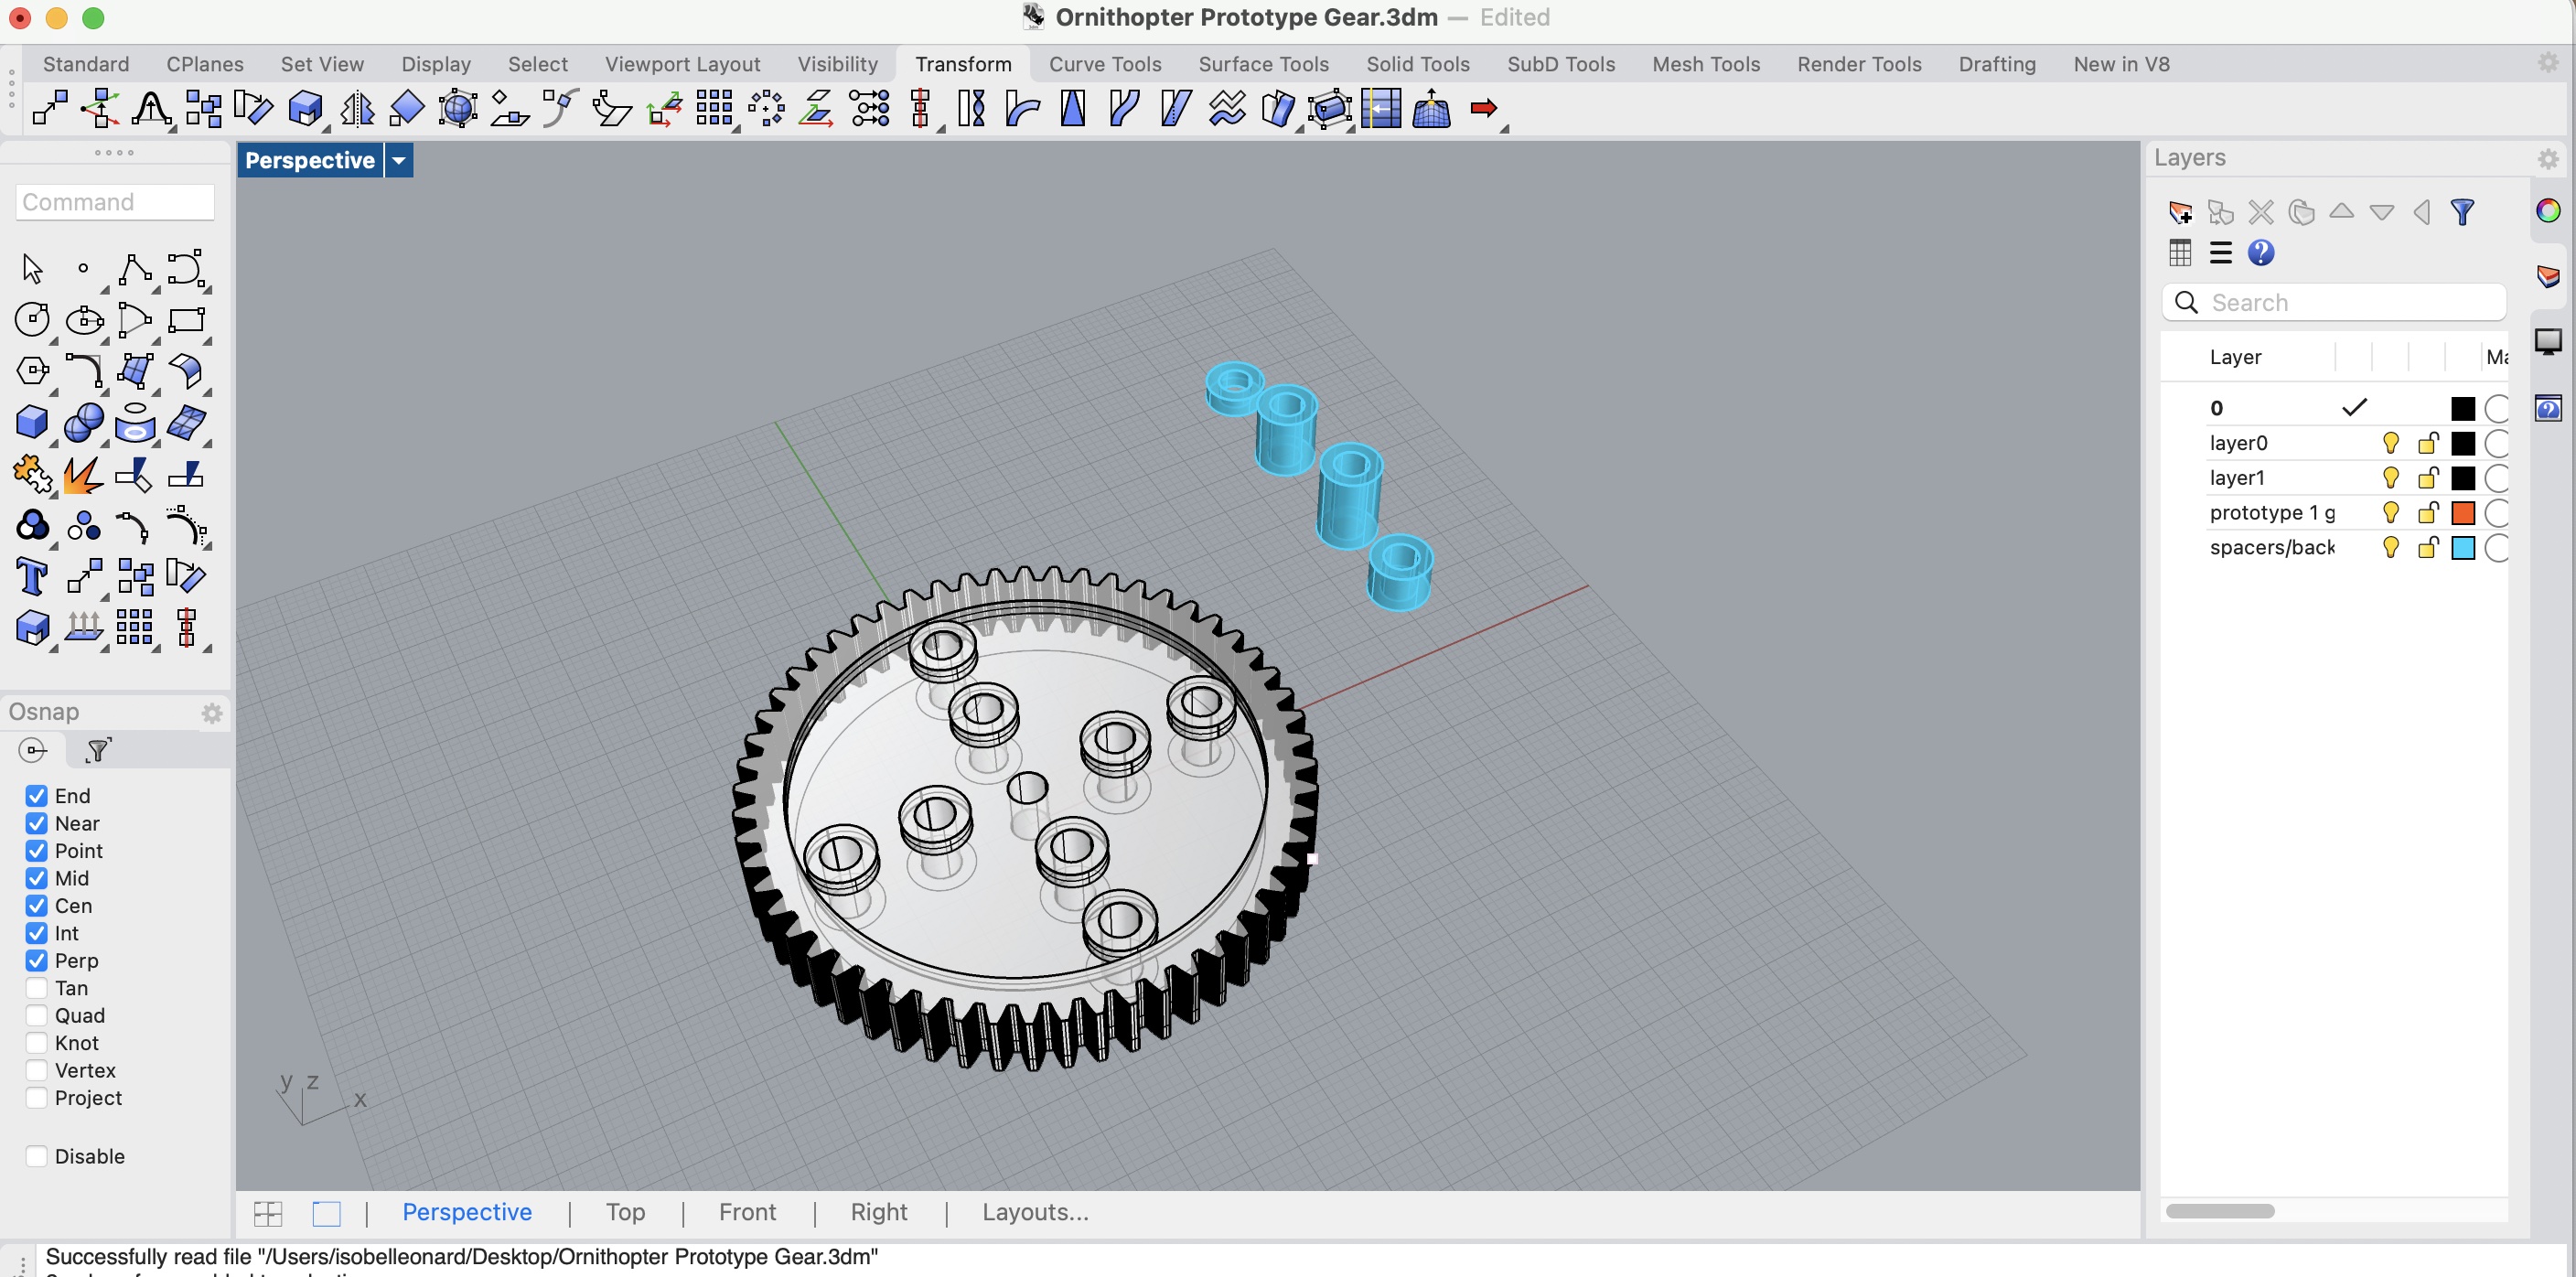Open Osnap panel gear options
This screenshot has width=2576, height=1277.
(x=212, y=713)
